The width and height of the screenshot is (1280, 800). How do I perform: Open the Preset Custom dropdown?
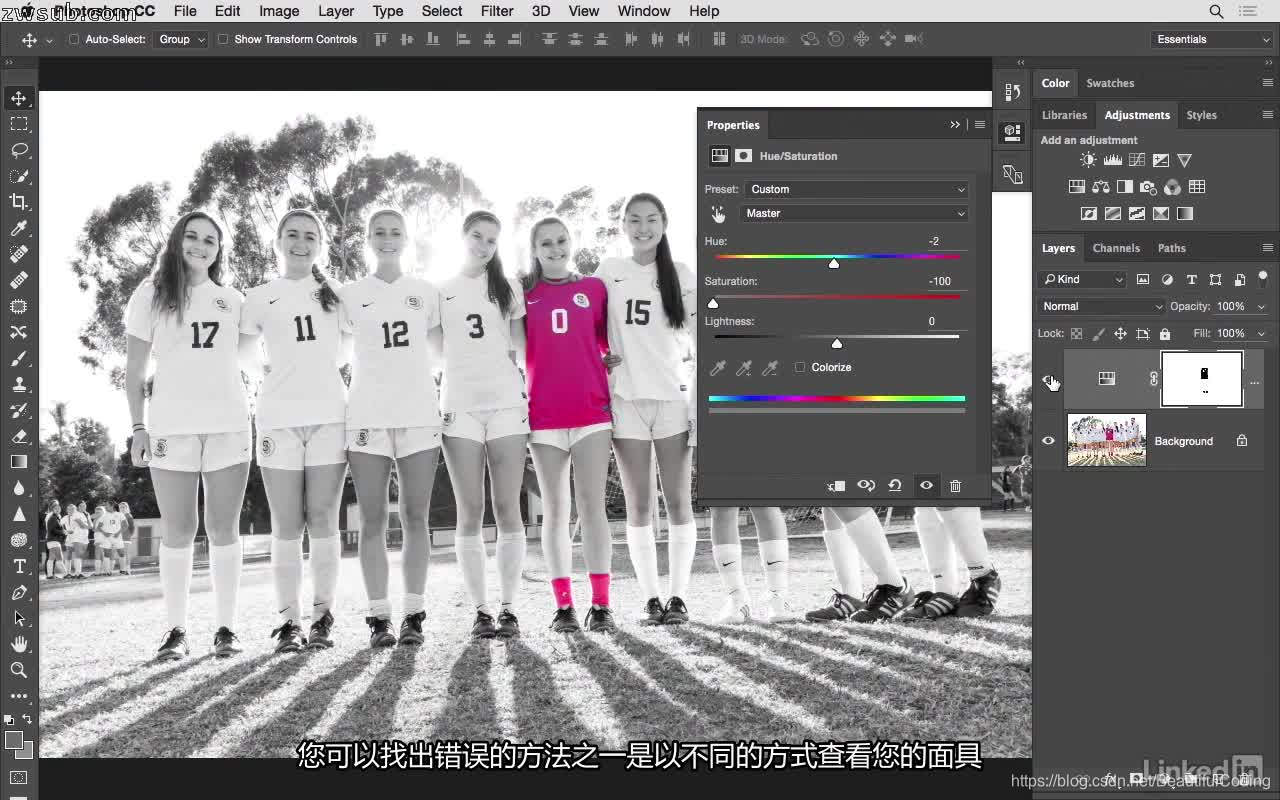[856, 189]
